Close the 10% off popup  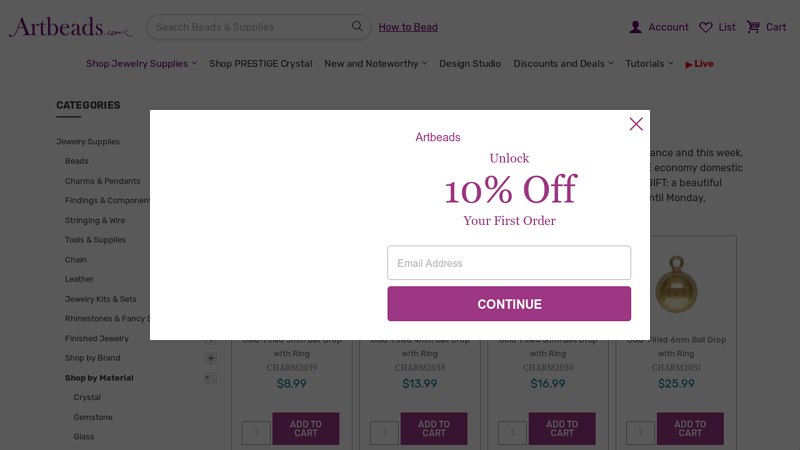(636, 124)
